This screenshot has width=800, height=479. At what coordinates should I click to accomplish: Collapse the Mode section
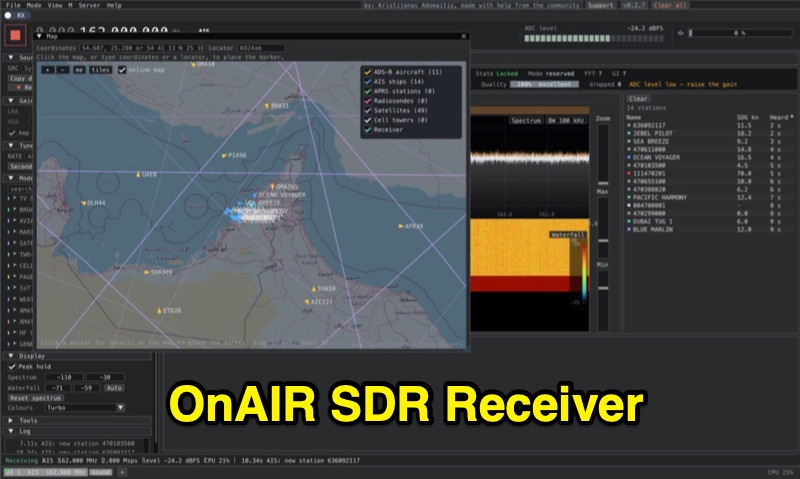pyautogui.click(x=11, y=178)
